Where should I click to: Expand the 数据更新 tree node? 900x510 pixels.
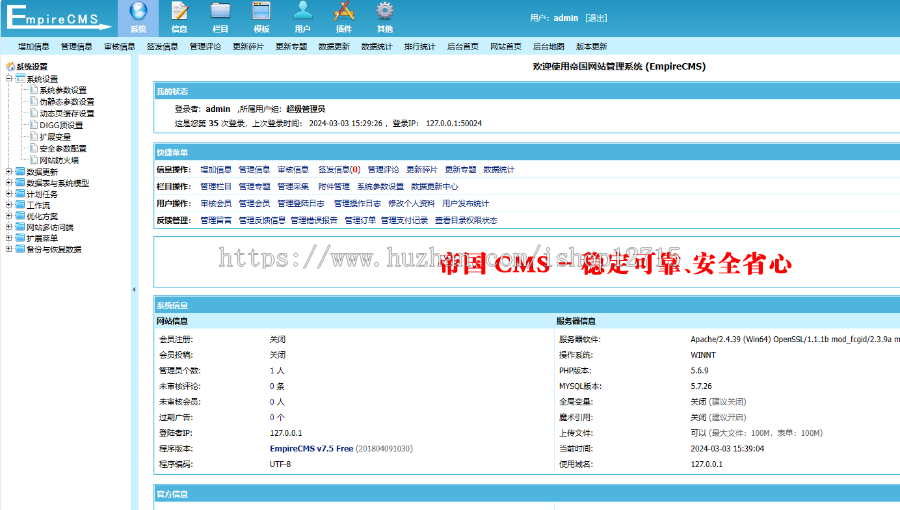pos(9,172)
